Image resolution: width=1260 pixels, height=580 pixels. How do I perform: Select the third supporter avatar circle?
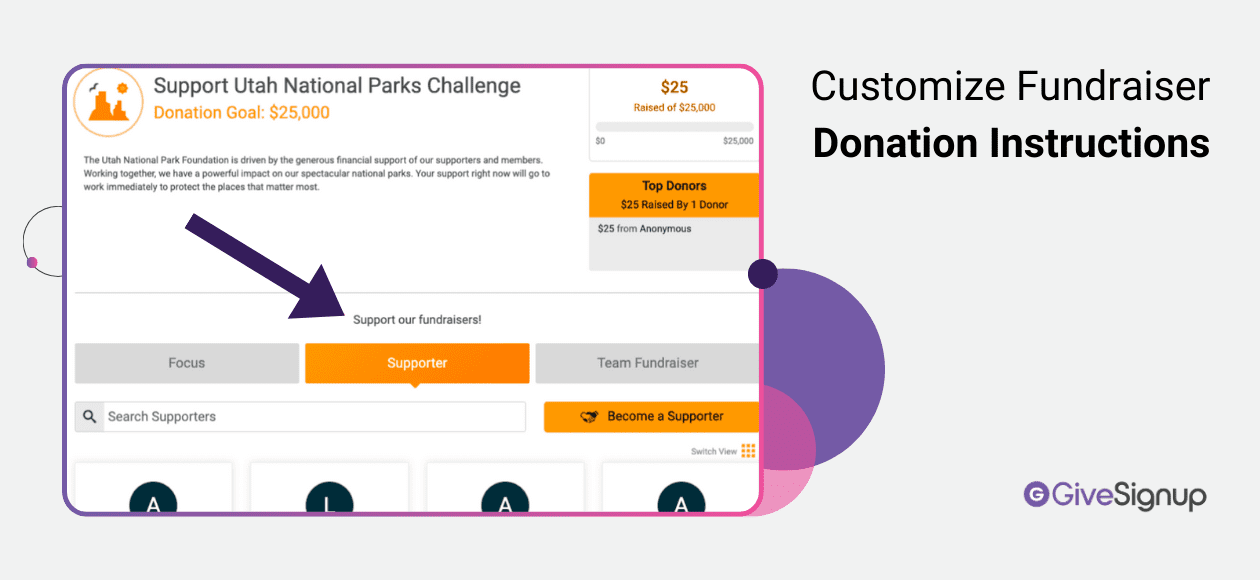point(505,502)
